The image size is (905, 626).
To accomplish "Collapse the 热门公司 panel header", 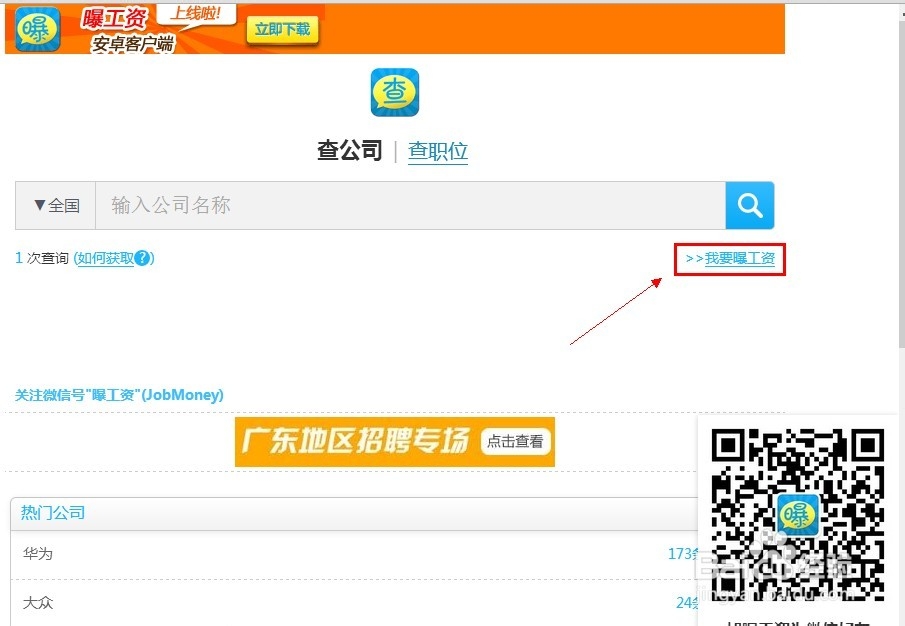I will [x=51, y=512].
